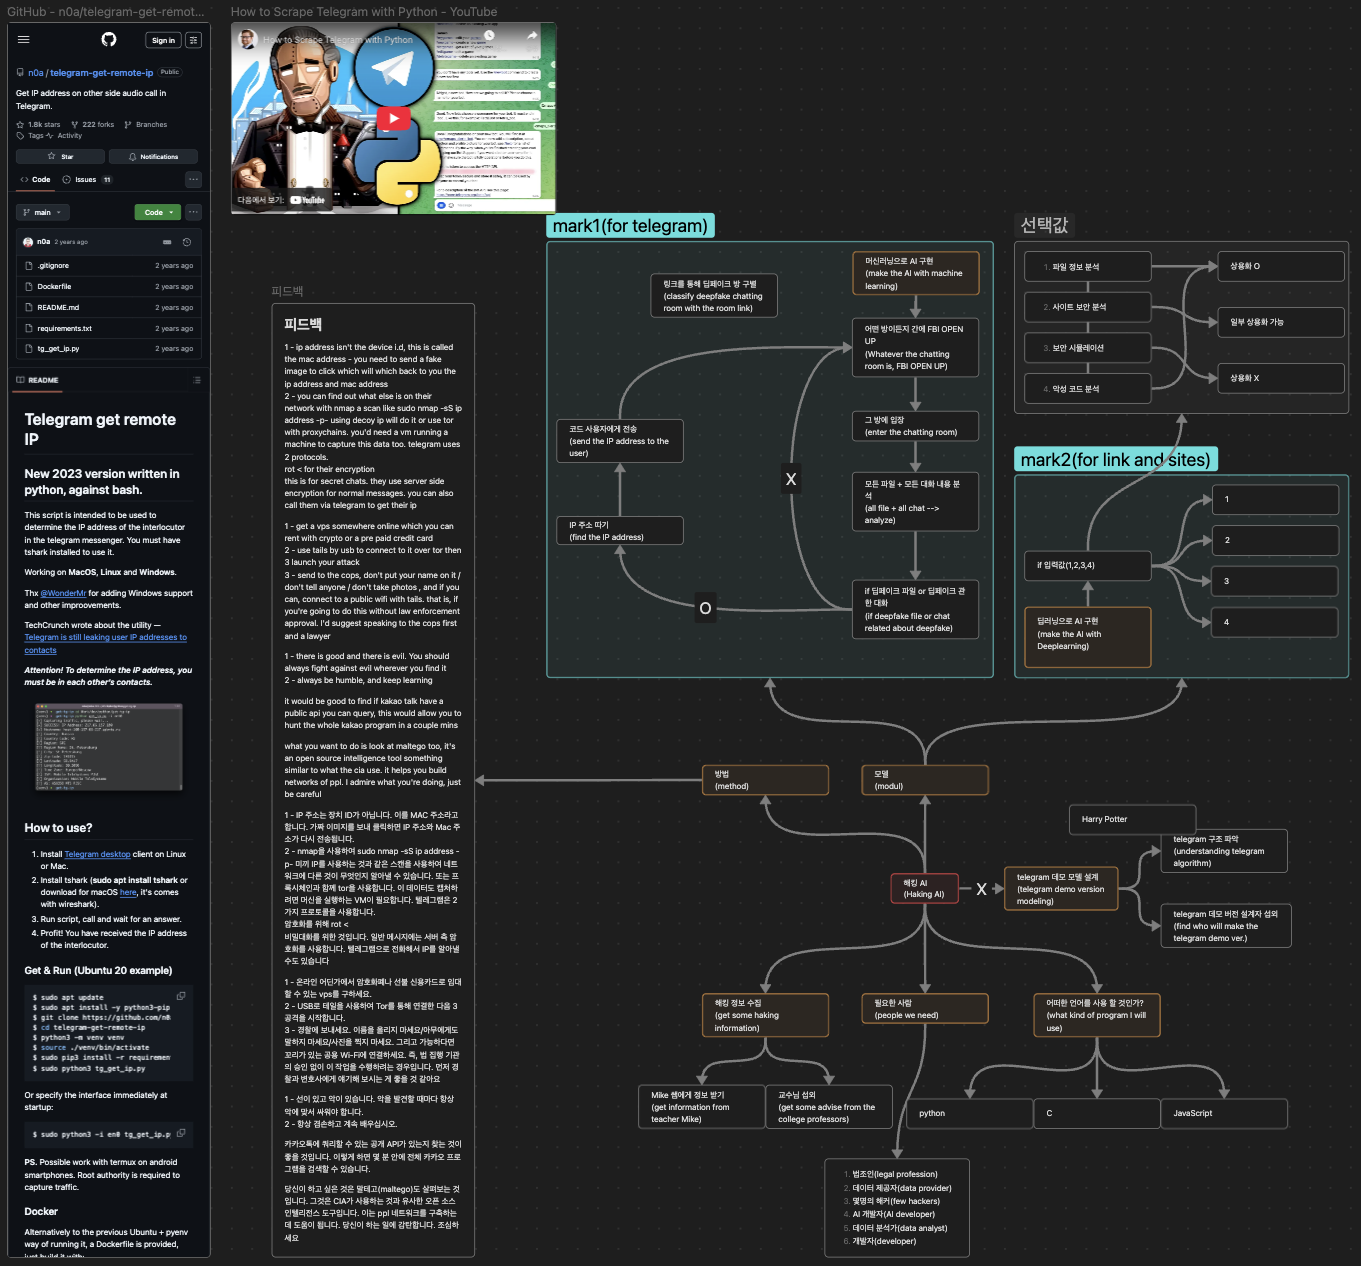The height and width of the screenshot is (1266, 1361).
Task: Click the n0a avatar in the commit row
Action: [x=28, y=242]
